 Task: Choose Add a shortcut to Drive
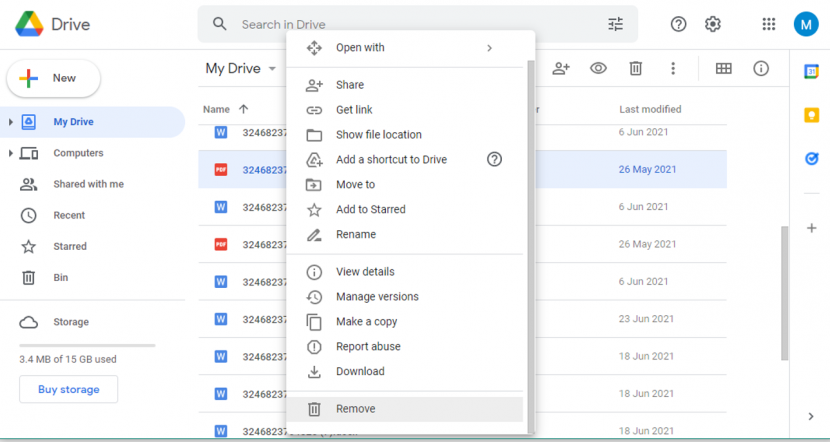point(405,159)
